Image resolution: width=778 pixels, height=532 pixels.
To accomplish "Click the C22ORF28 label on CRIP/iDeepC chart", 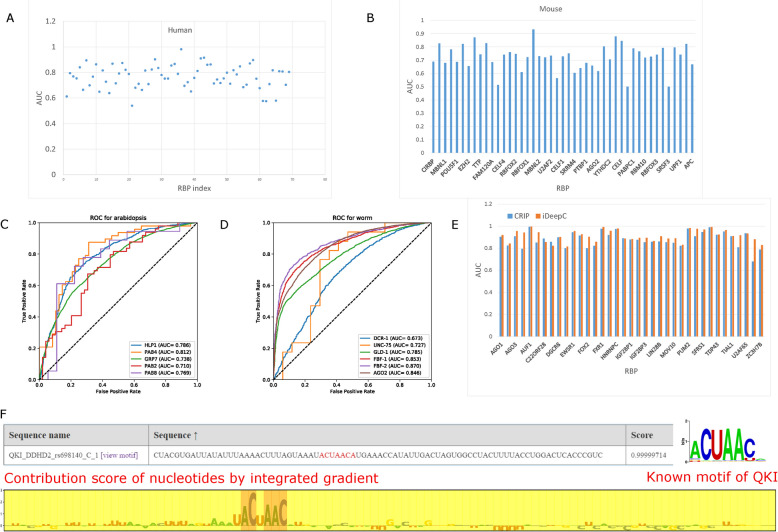I will point(536,353).
